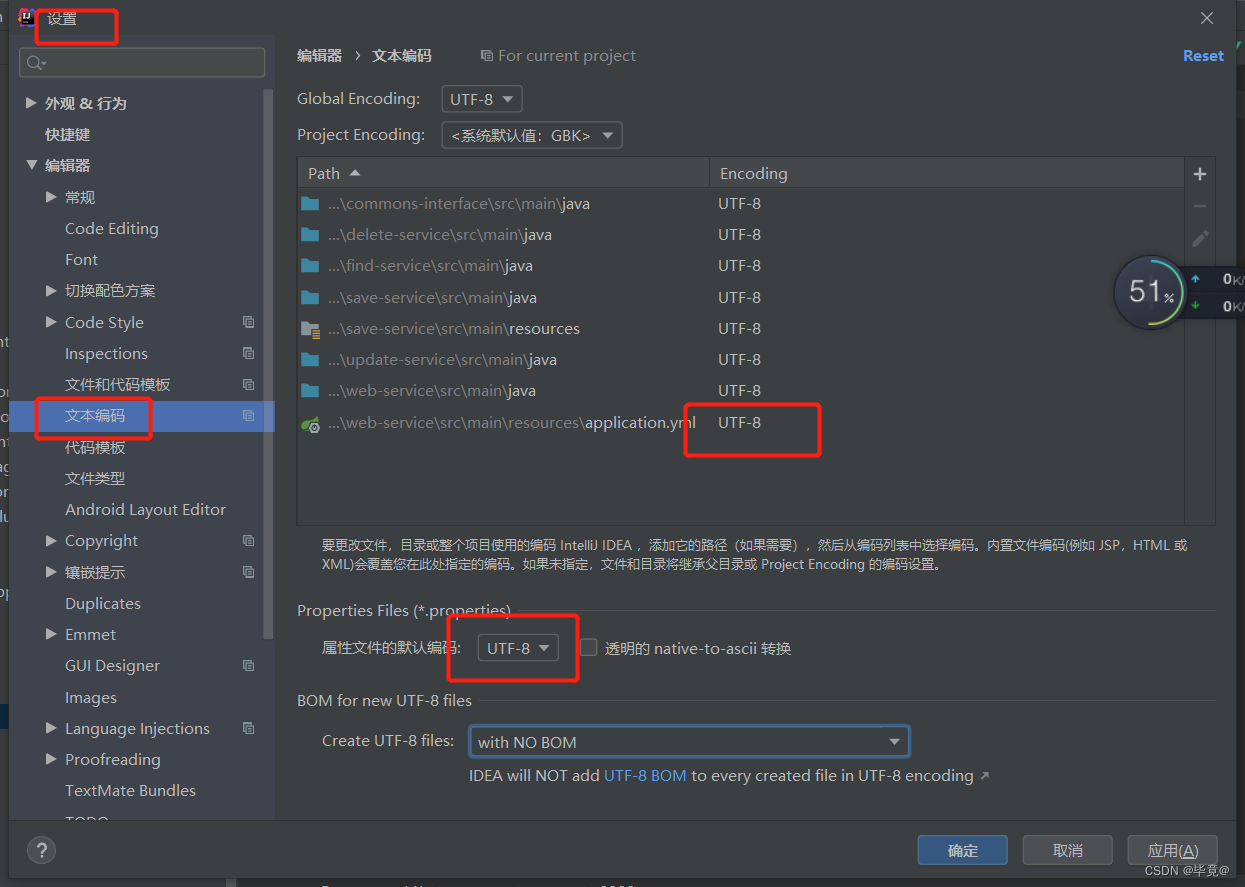Click the Spring leaf icon of application.yml row

tap(310, 423)
